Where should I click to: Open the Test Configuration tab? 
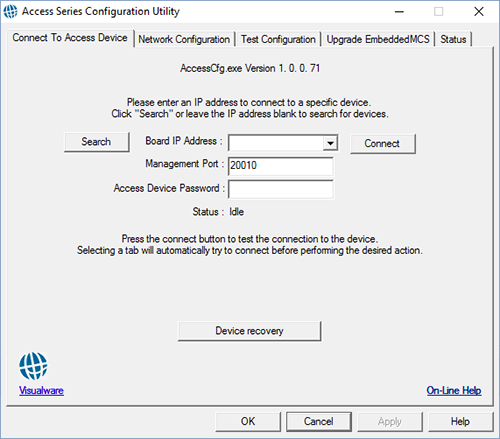[278, 39]
